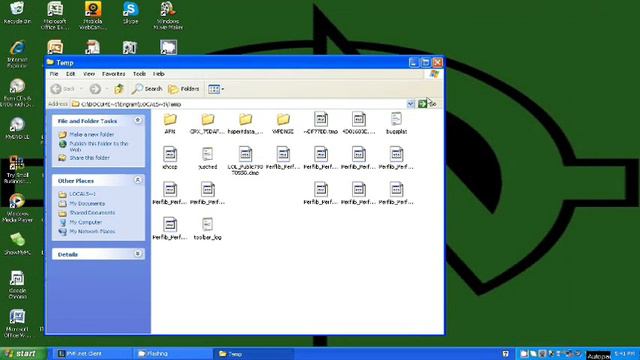The width and height of the screenshot is (640, 360).
Task: Select the toolbar_log file
Action: tap(207, 229)
